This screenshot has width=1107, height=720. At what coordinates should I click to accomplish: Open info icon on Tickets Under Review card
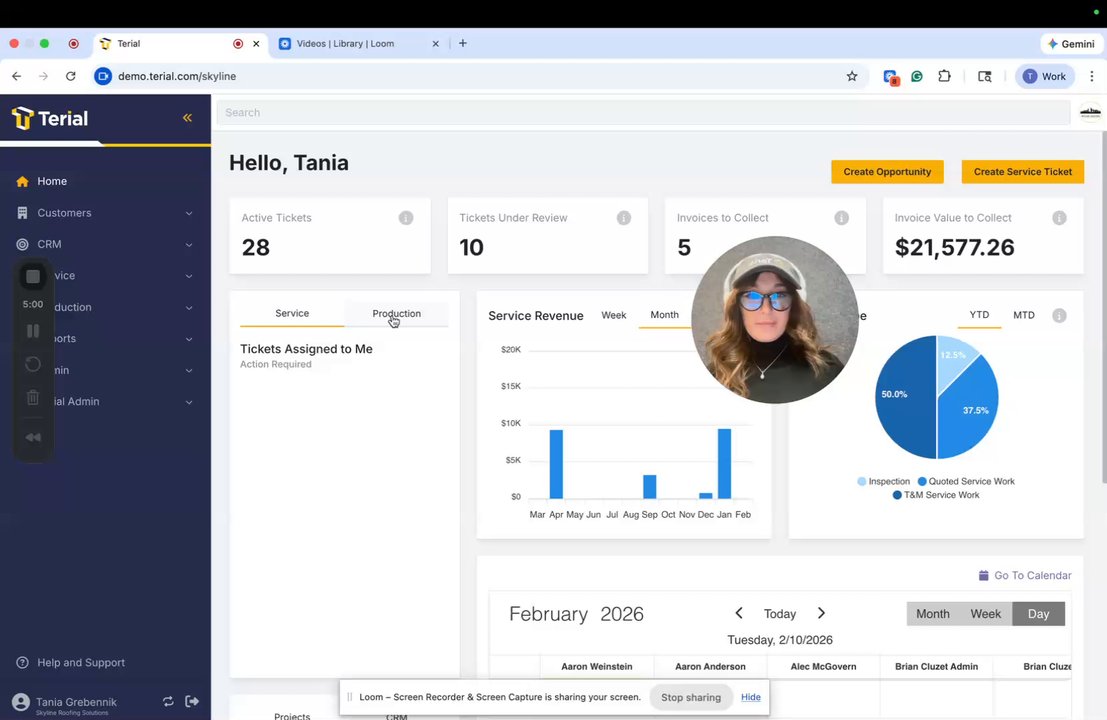click(x=623, y=218)
